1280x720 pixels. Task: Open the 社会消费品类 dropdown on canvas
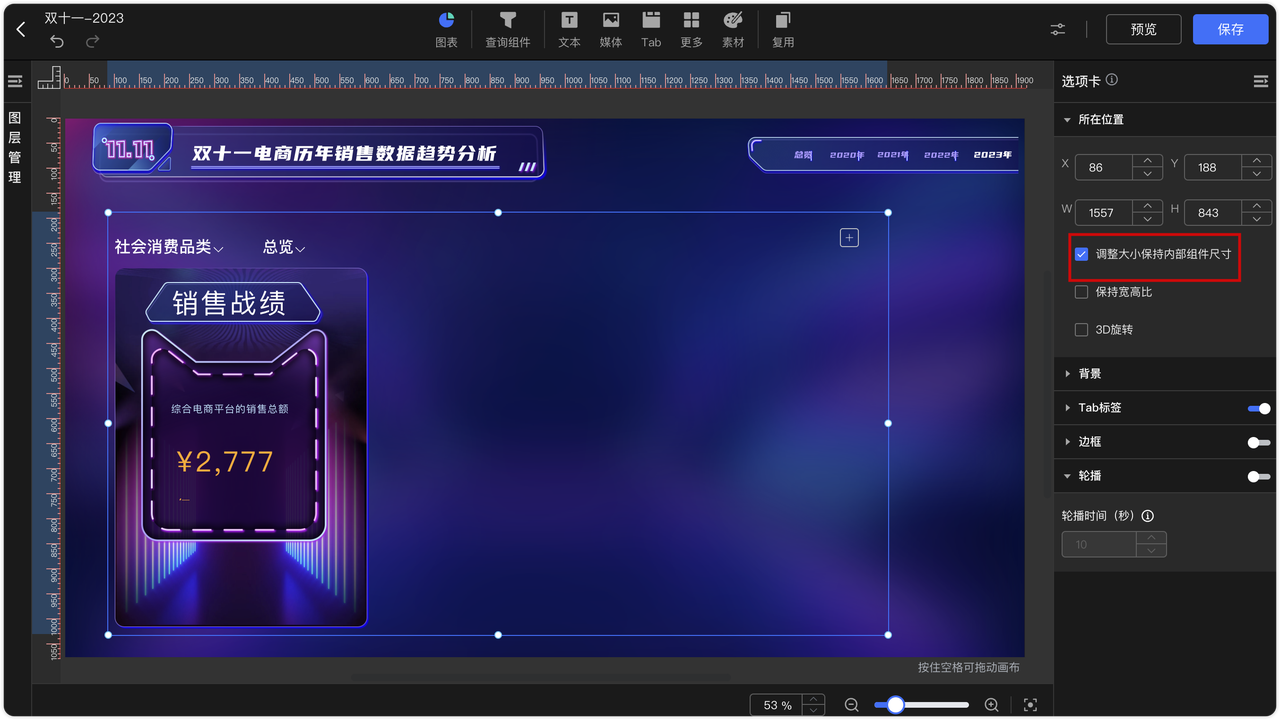pyautogui.click(x=168, y=247)
